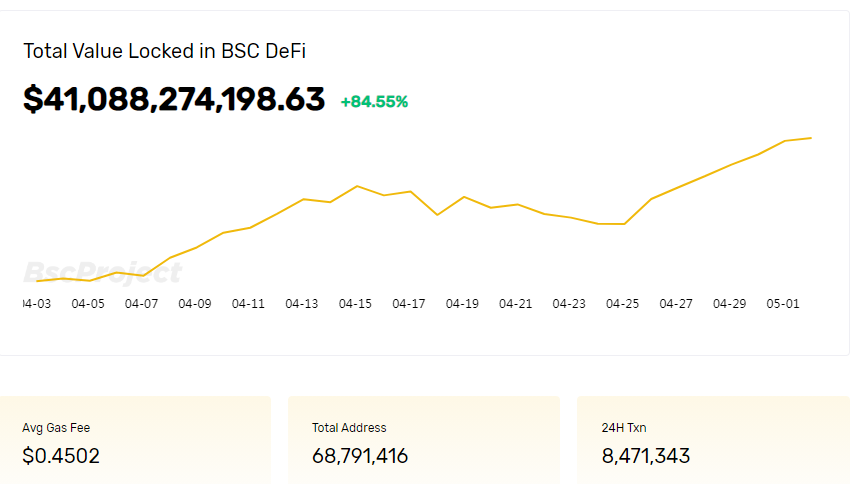Select the 04-25 date label
The height and width of the screenshot is (484, 856).
pyautogui.click(x=622, y=304)
